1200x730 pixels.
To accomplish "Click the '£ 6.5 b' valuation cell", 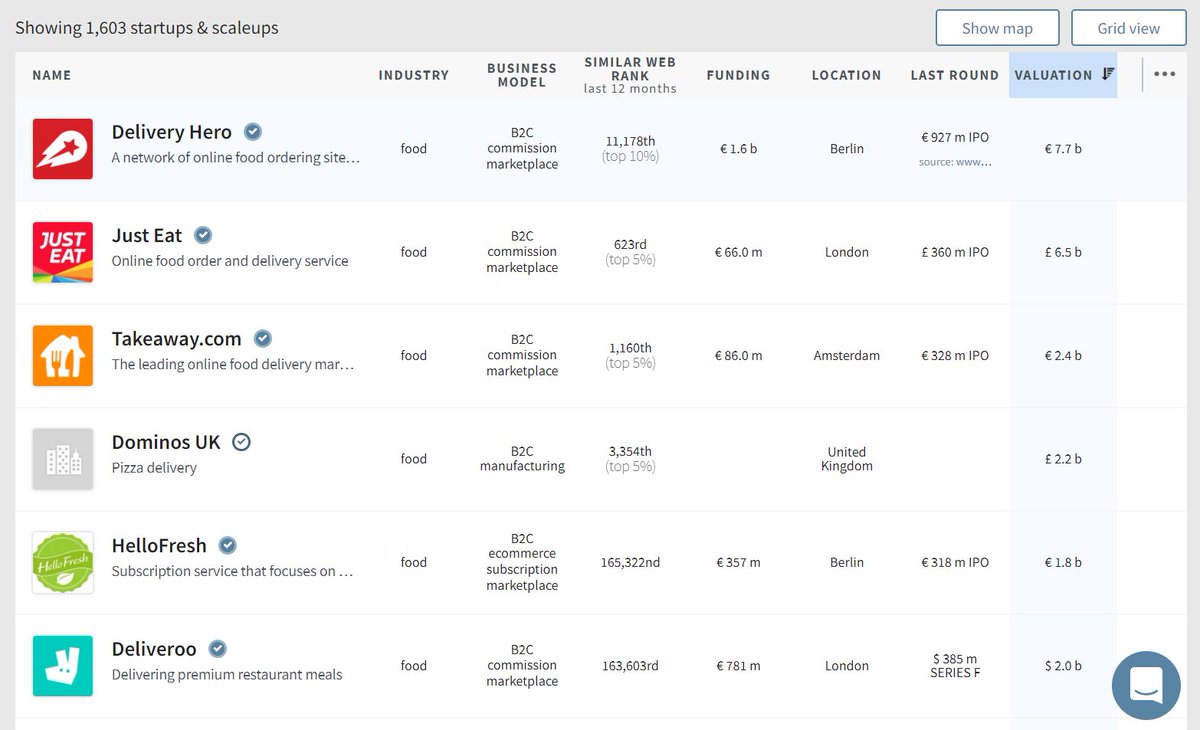I will click(1063, 252).
